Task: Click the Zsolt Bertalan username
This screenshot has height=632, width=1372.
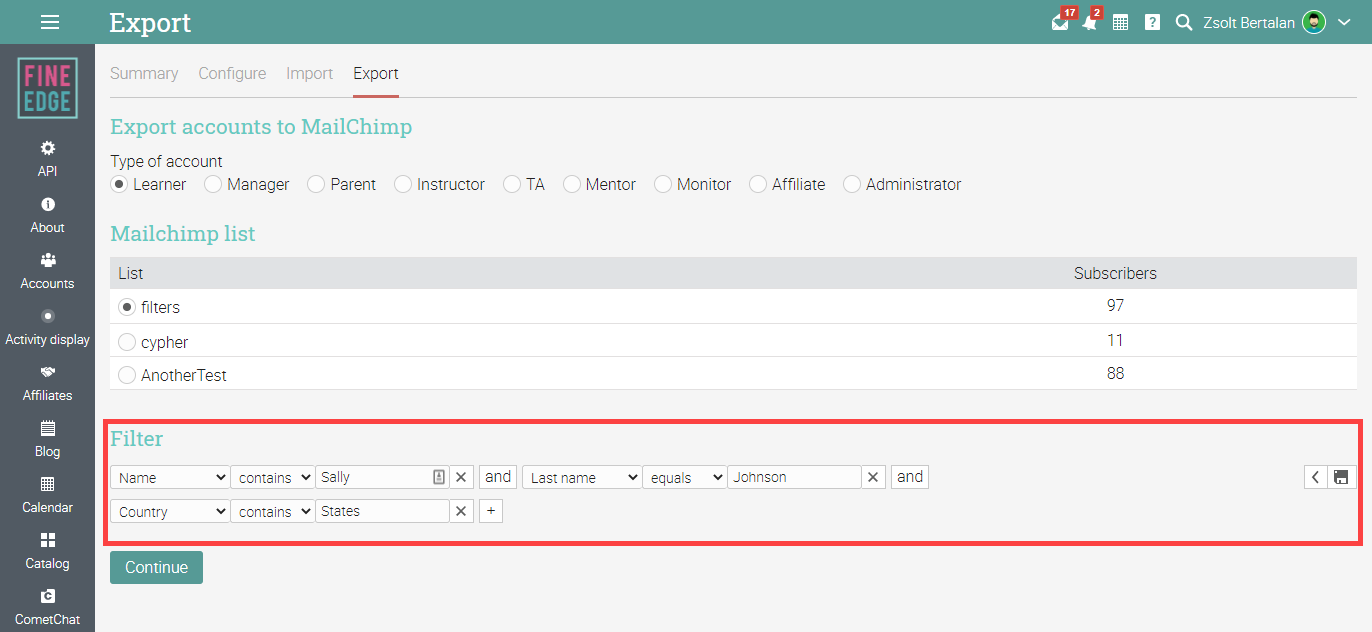Action: point(1248,22)
